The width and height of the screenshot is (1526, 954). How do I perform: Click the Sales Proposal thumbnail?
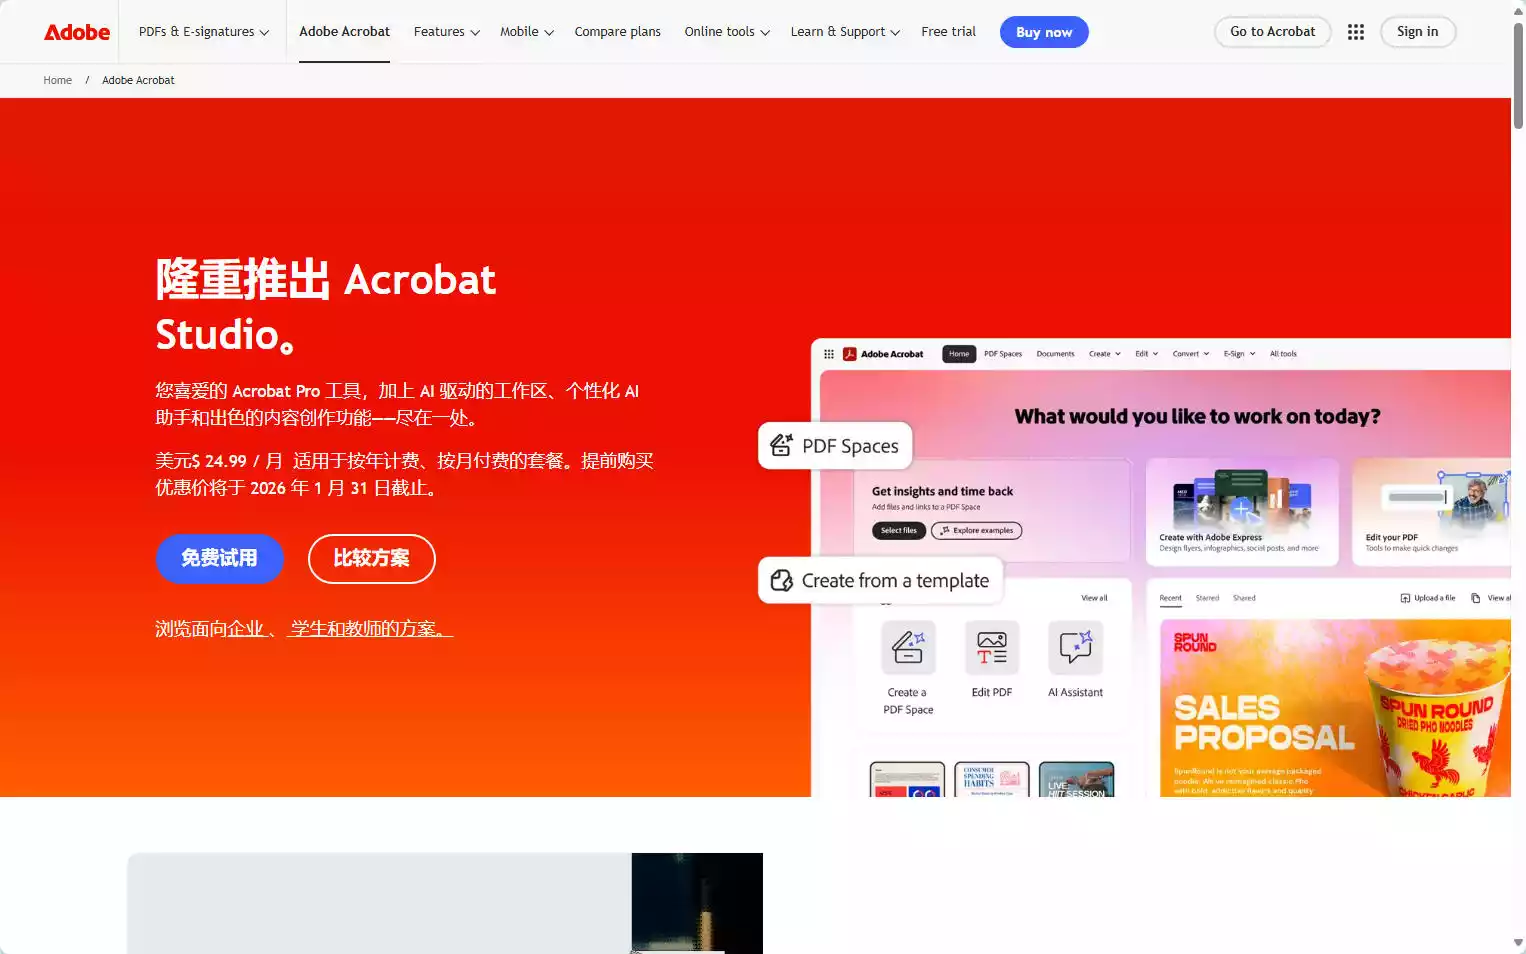(x=1335, y=708)
